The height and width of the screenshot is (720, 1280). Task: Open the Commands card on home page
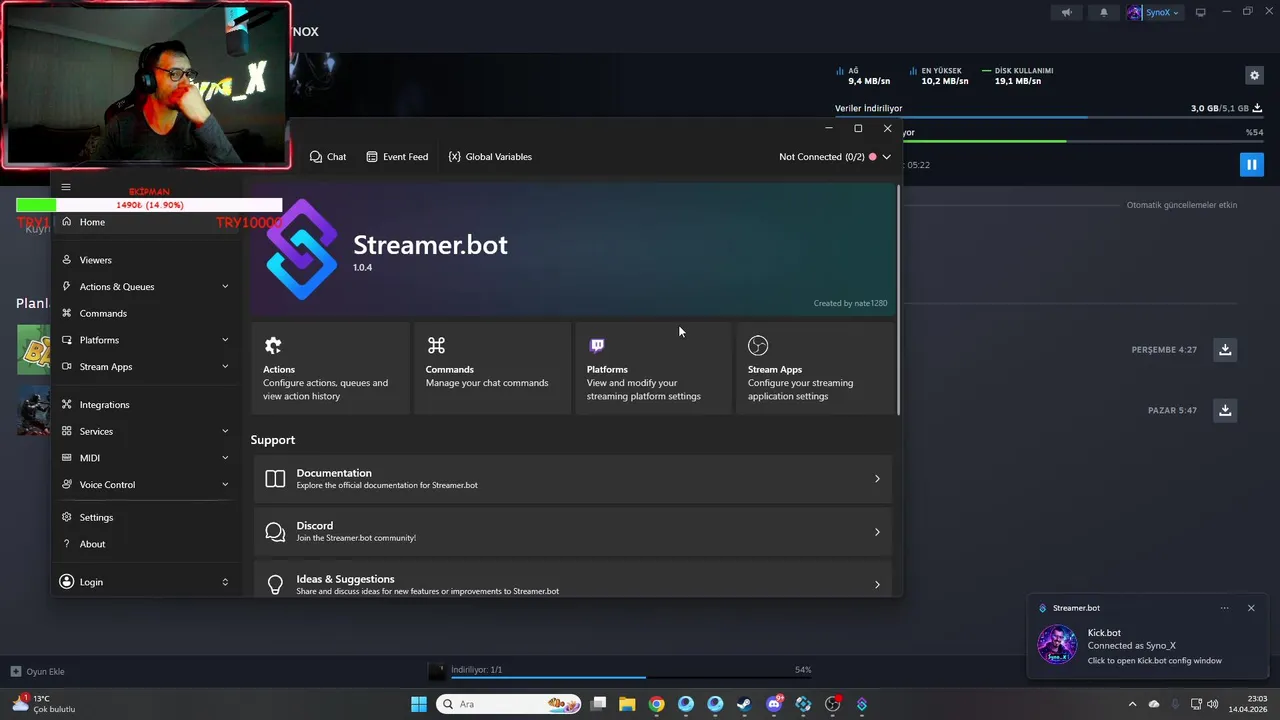pyautogui.click(x=492, y=368)
